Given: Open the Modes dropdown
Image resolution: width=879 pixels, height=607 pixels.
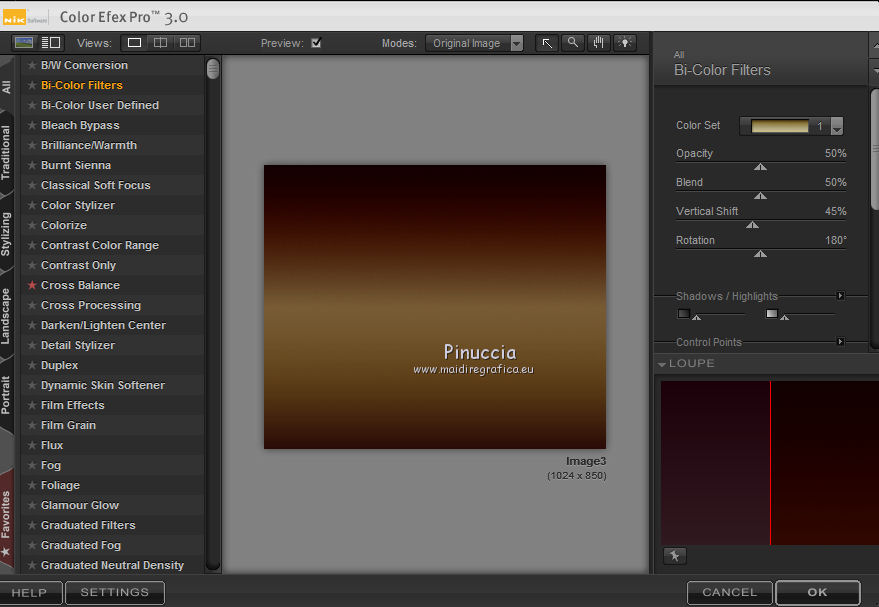Looking at the screenshot, I should coord(474,43).
